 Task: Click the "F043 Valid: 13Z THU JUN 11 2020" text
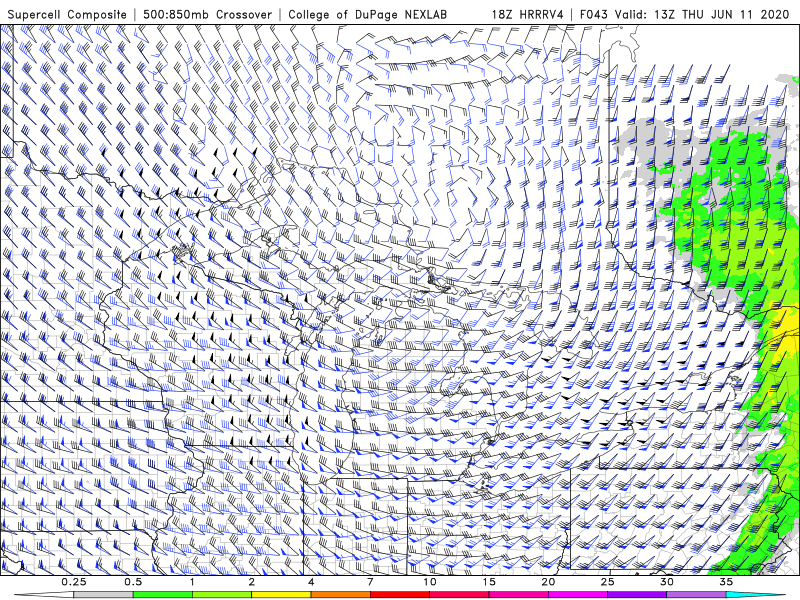tap(685, 14)
